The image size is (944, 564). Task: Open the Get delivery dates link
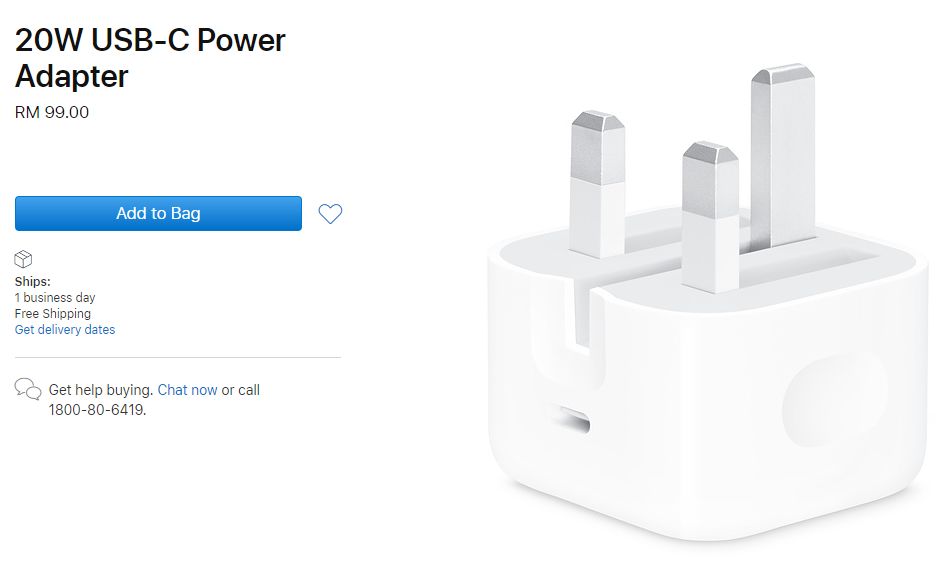(64, 329)
